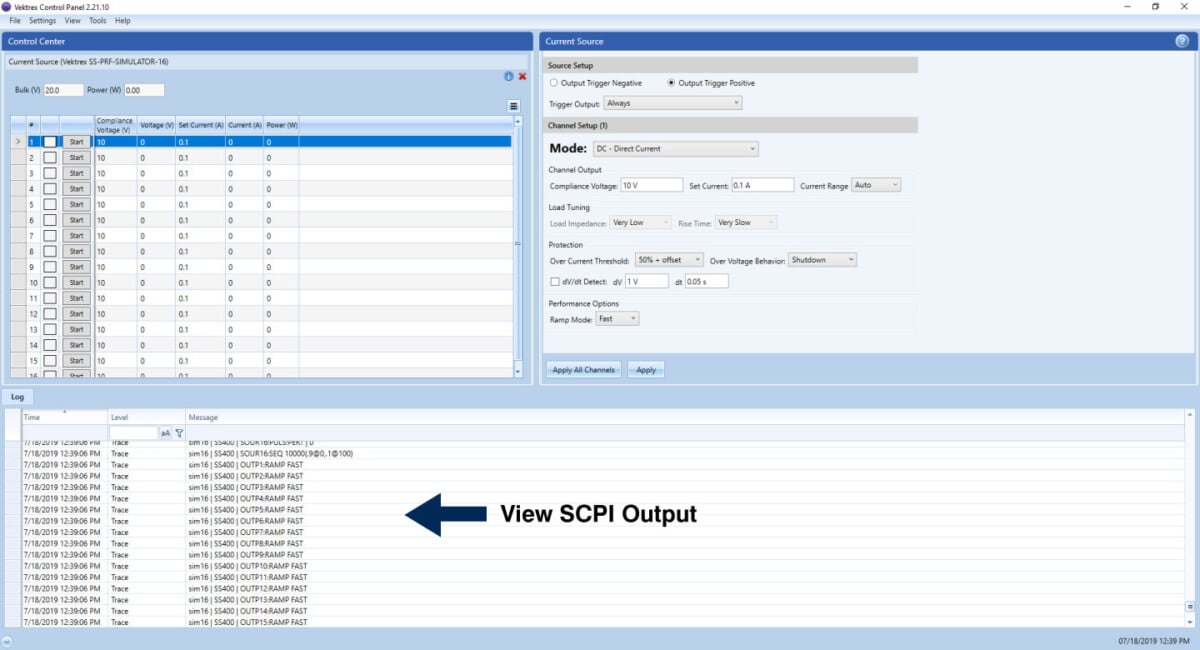Open the Help menu
The width and height of the screenshot is (1200, 650).
122,20
